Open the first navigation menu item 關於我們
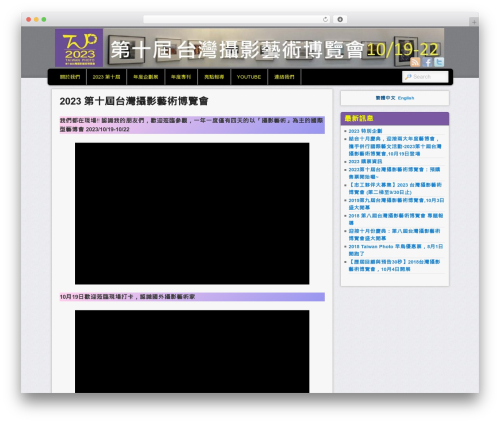The width and height of the screenshot is (500, 423). [70, 77]
